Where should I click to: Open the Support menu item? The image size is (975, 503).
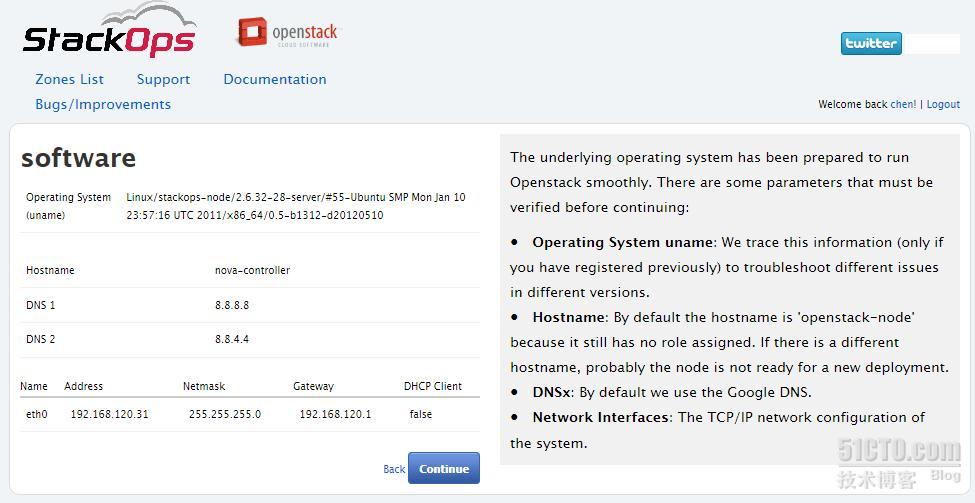164,80
